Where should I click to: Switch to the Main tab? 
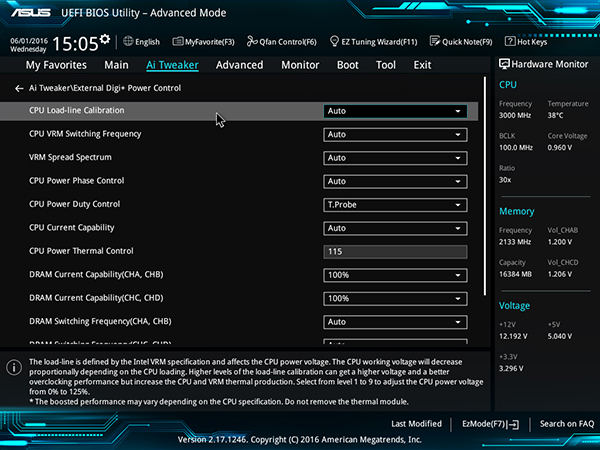(x=116, y=65)
